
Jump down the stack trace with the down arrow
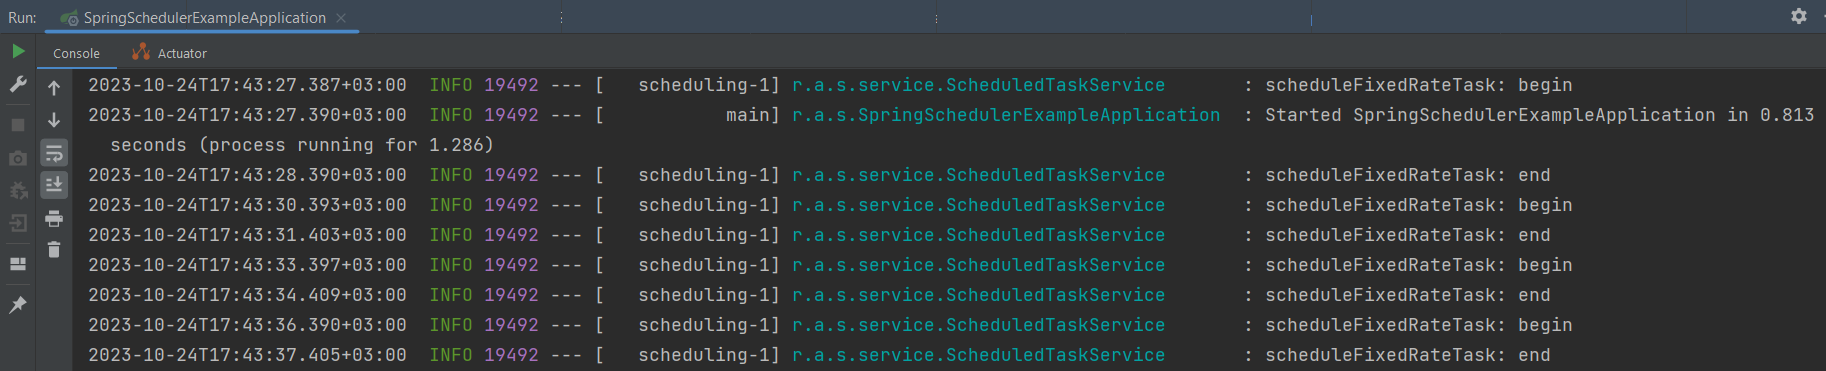[54, 120]
